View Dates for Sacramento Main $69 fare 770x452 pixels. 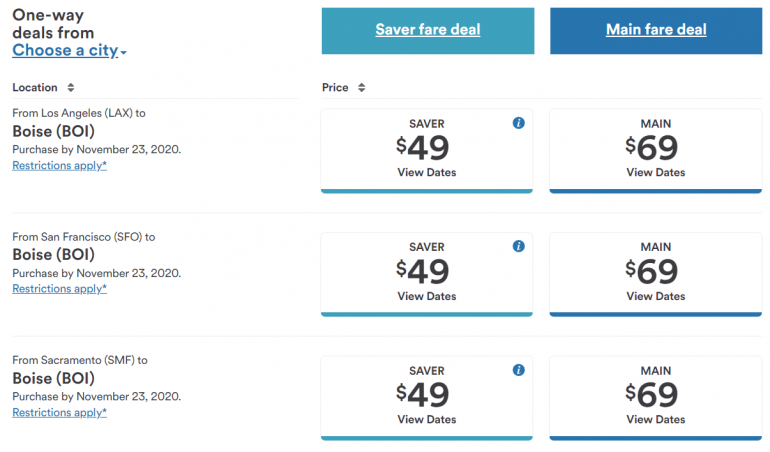click(x=655, y=419)
